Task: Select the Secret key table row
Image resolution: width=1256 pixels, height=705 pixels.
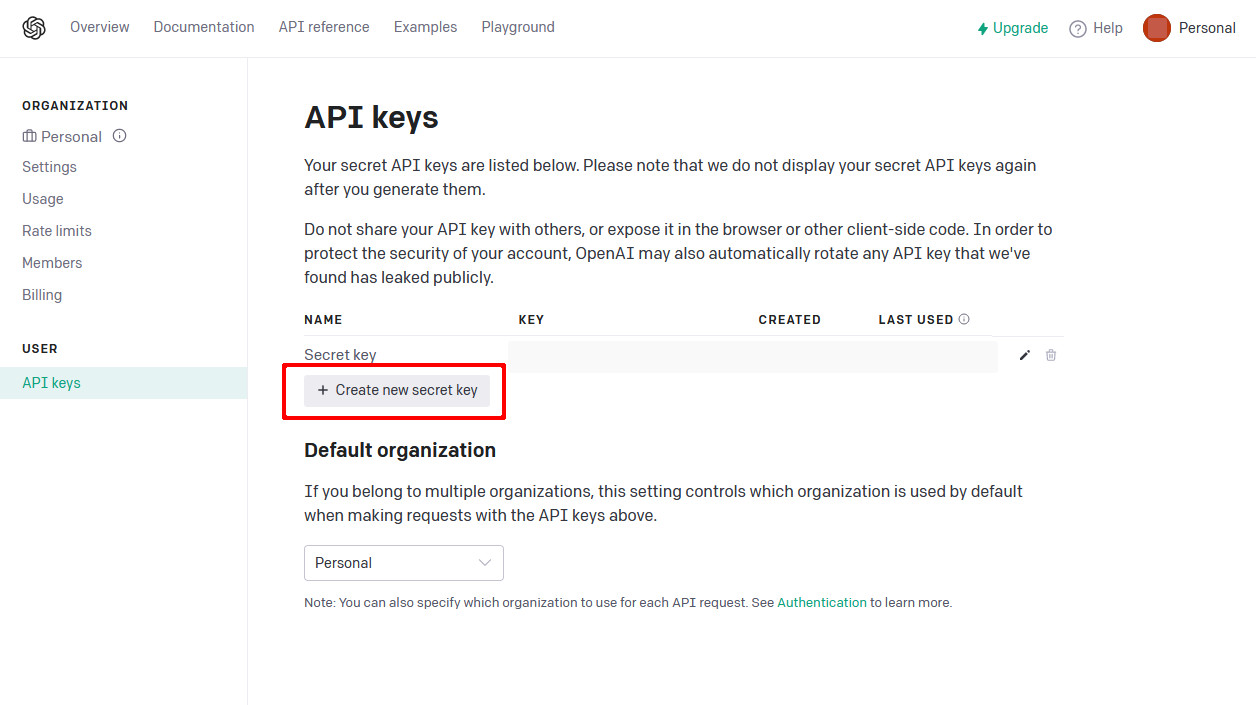Action: pyautogui.click(x=650, y=355)
